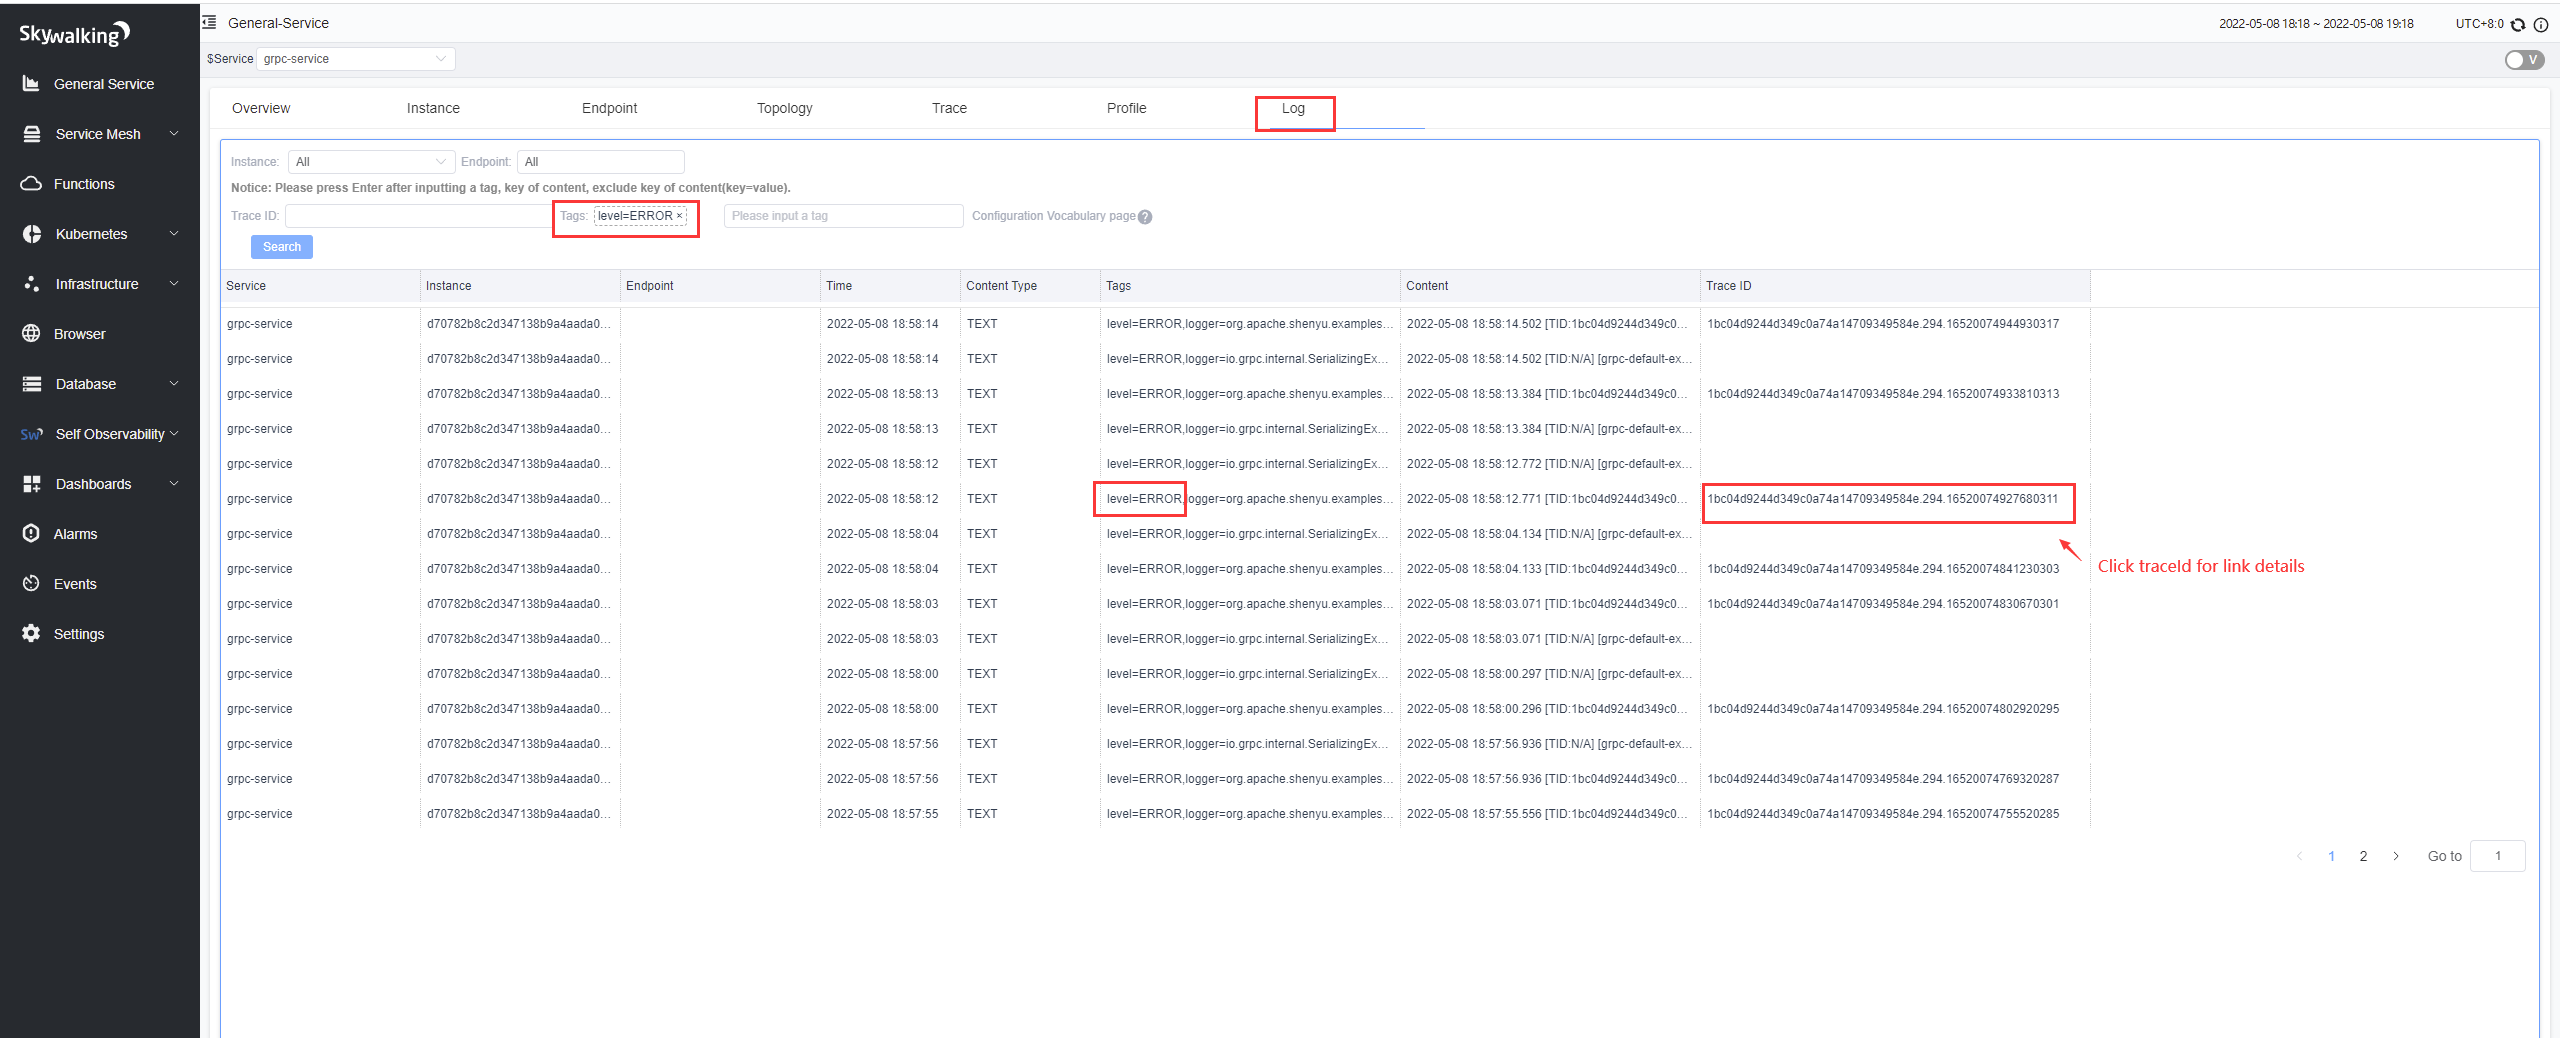Expand the Service Mesh menu
This screenshot has width=2560, height=1038.
(x=100, y=134)
